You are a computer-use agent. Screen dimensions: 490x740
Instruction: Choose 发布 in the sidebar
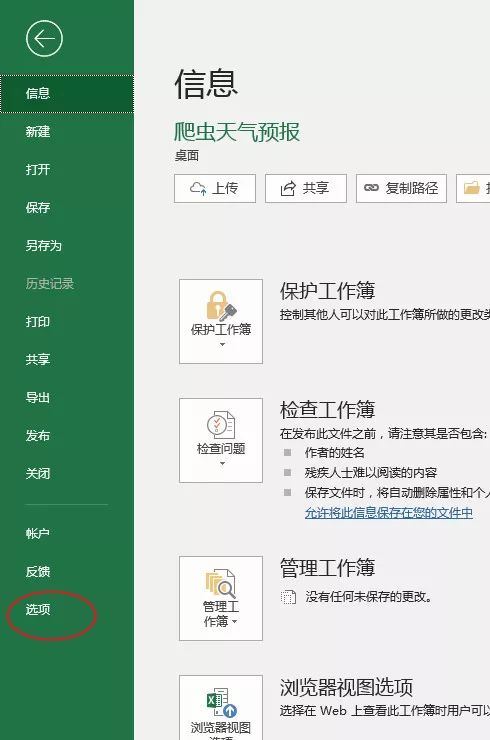point(67,436)
